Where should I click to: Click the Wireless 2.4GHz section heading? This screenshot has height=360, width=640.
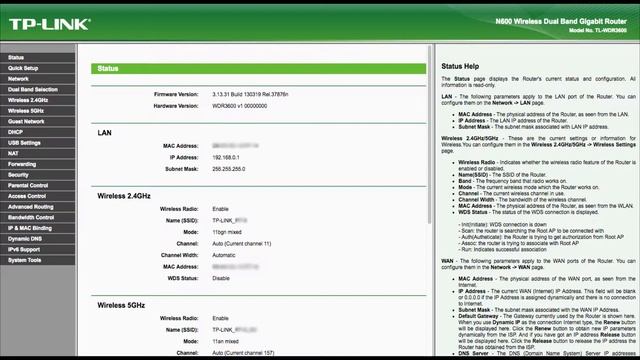click(124, 196)
